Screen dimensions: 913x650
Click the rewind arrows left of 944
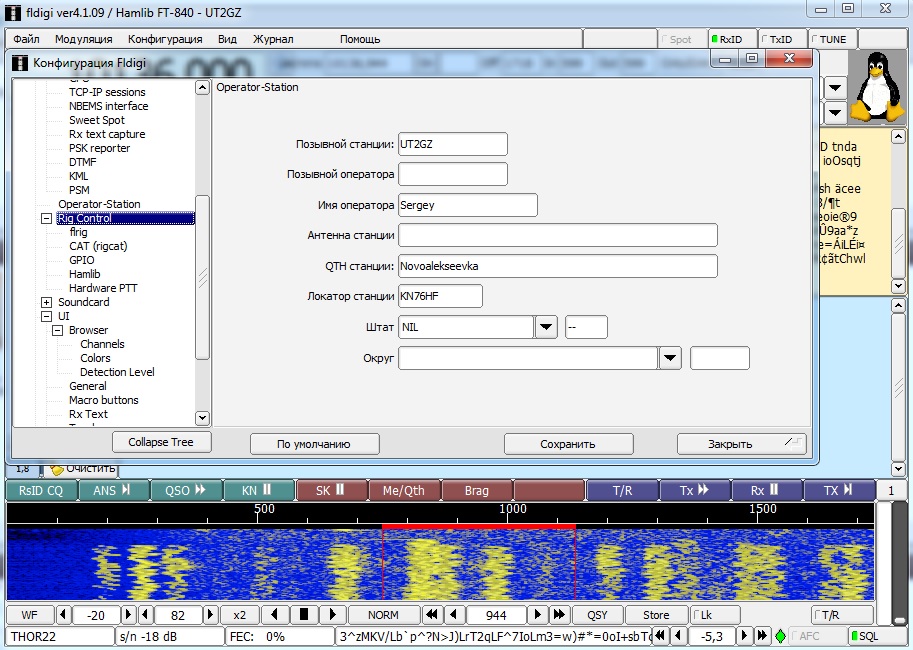pos(432,615)
